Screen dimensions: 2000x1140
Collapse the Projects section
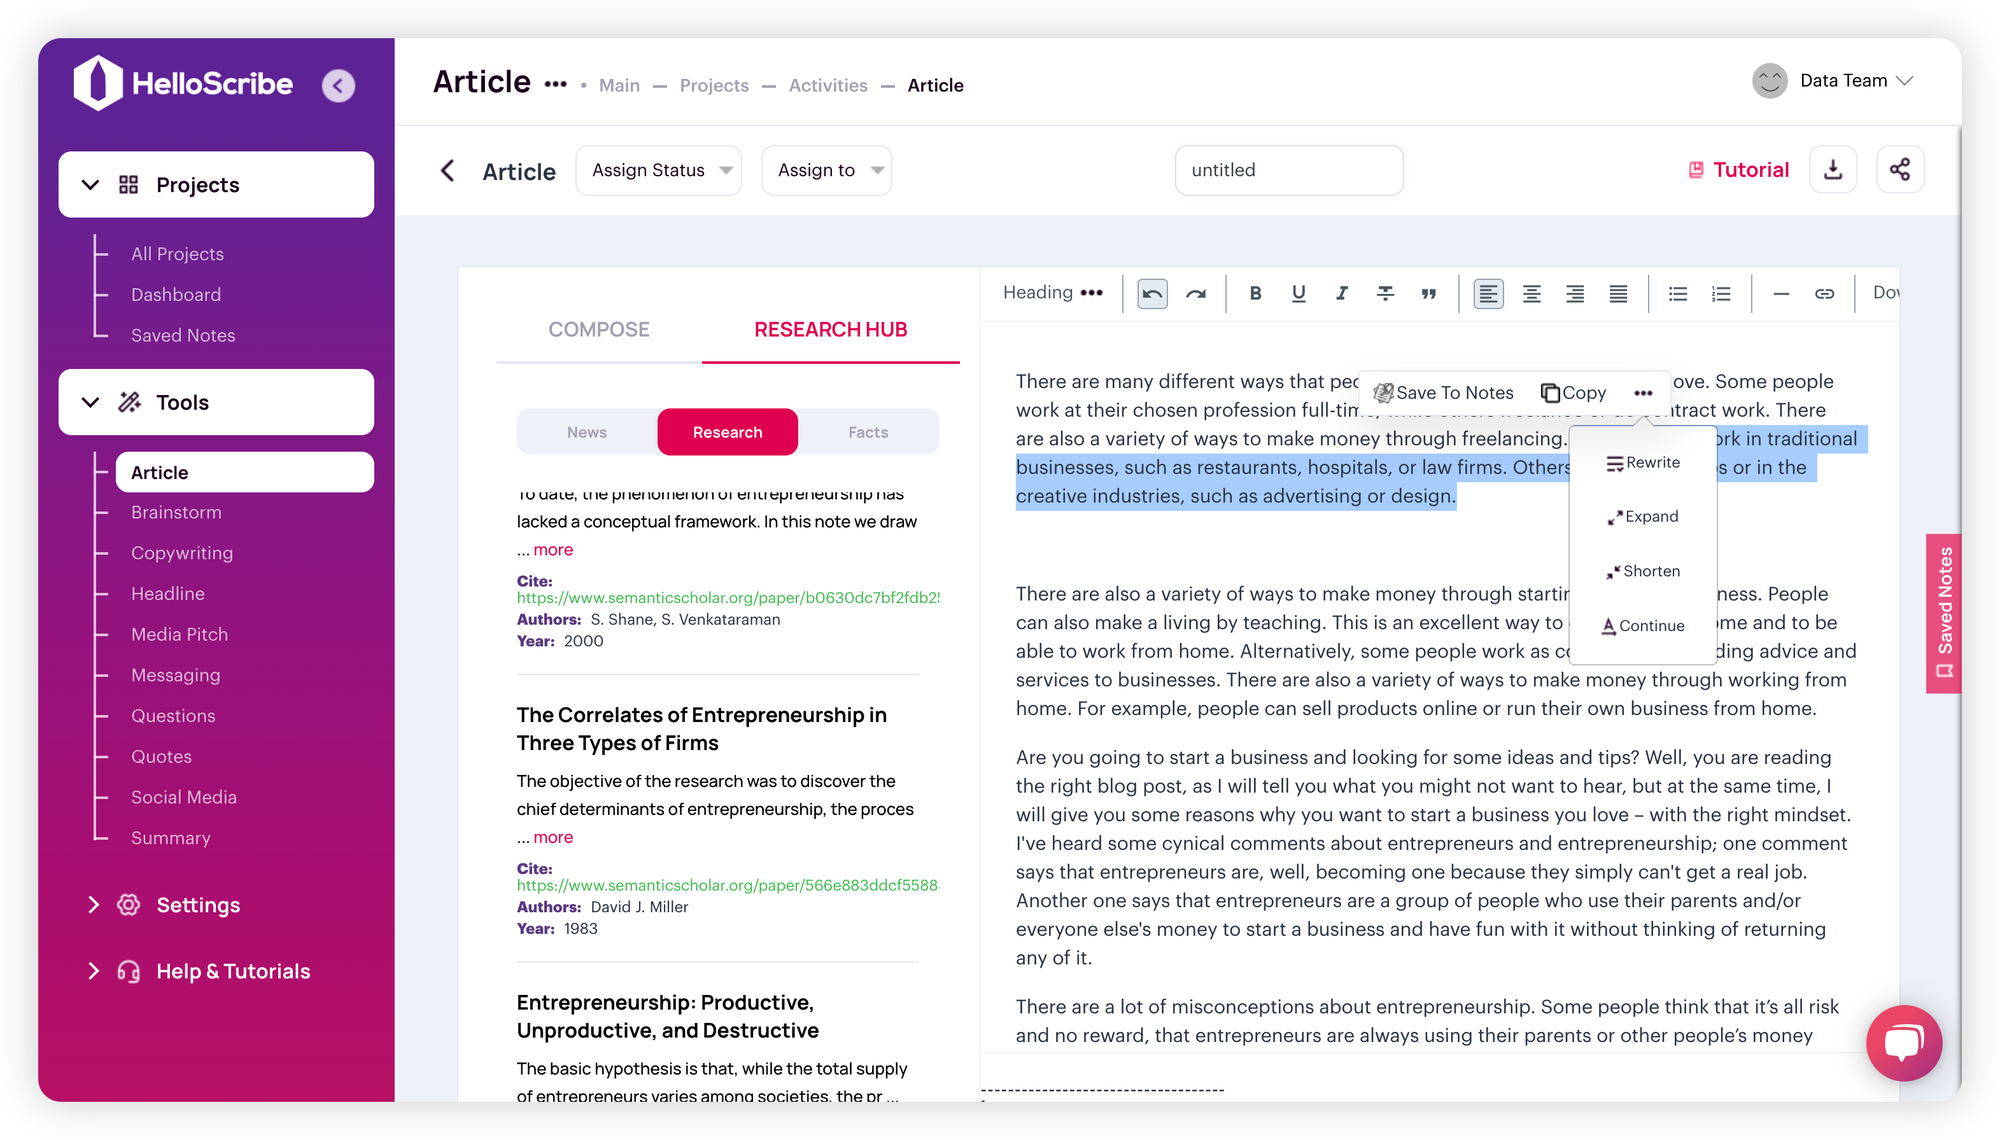click(216, 185)
